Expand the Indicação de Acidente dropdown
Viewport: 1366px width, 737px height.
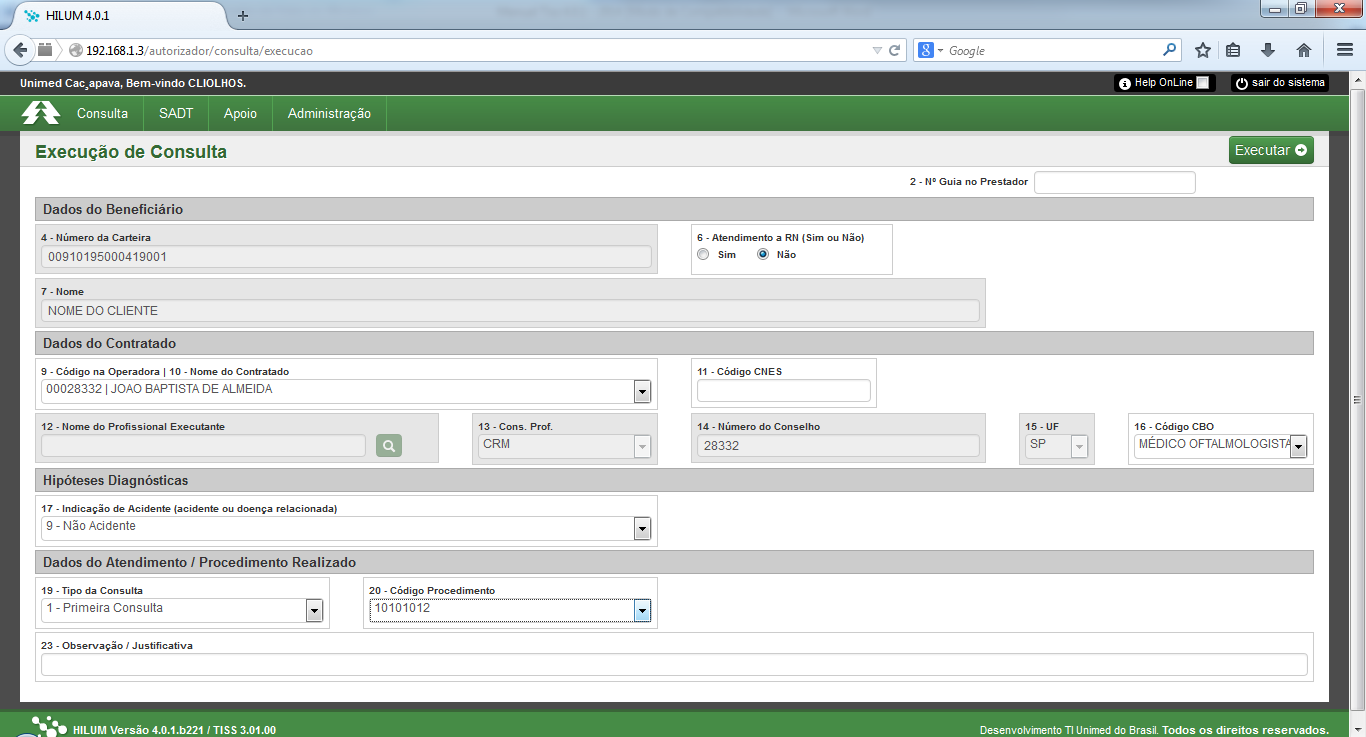(x=642, y=528)
